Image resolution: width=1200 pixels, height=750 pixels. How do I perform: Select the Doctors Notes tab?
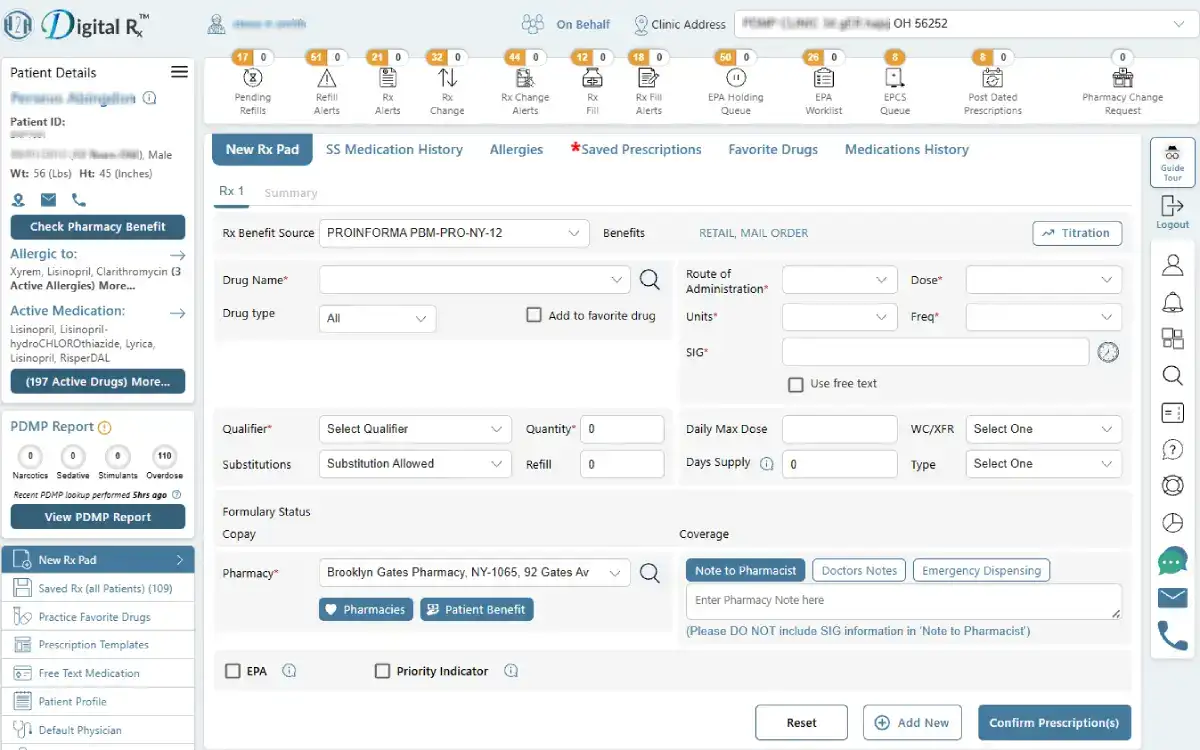tap(859, 570)
